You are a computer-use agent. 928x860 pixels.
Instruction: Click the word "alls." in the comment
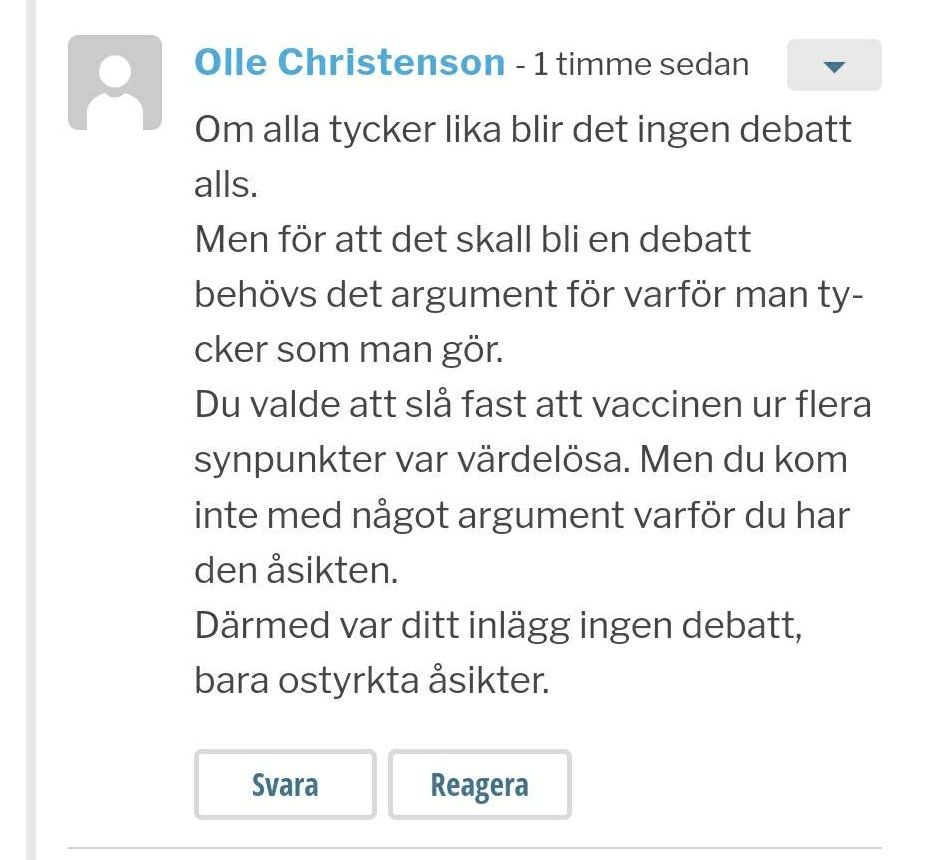coord(226,185)
